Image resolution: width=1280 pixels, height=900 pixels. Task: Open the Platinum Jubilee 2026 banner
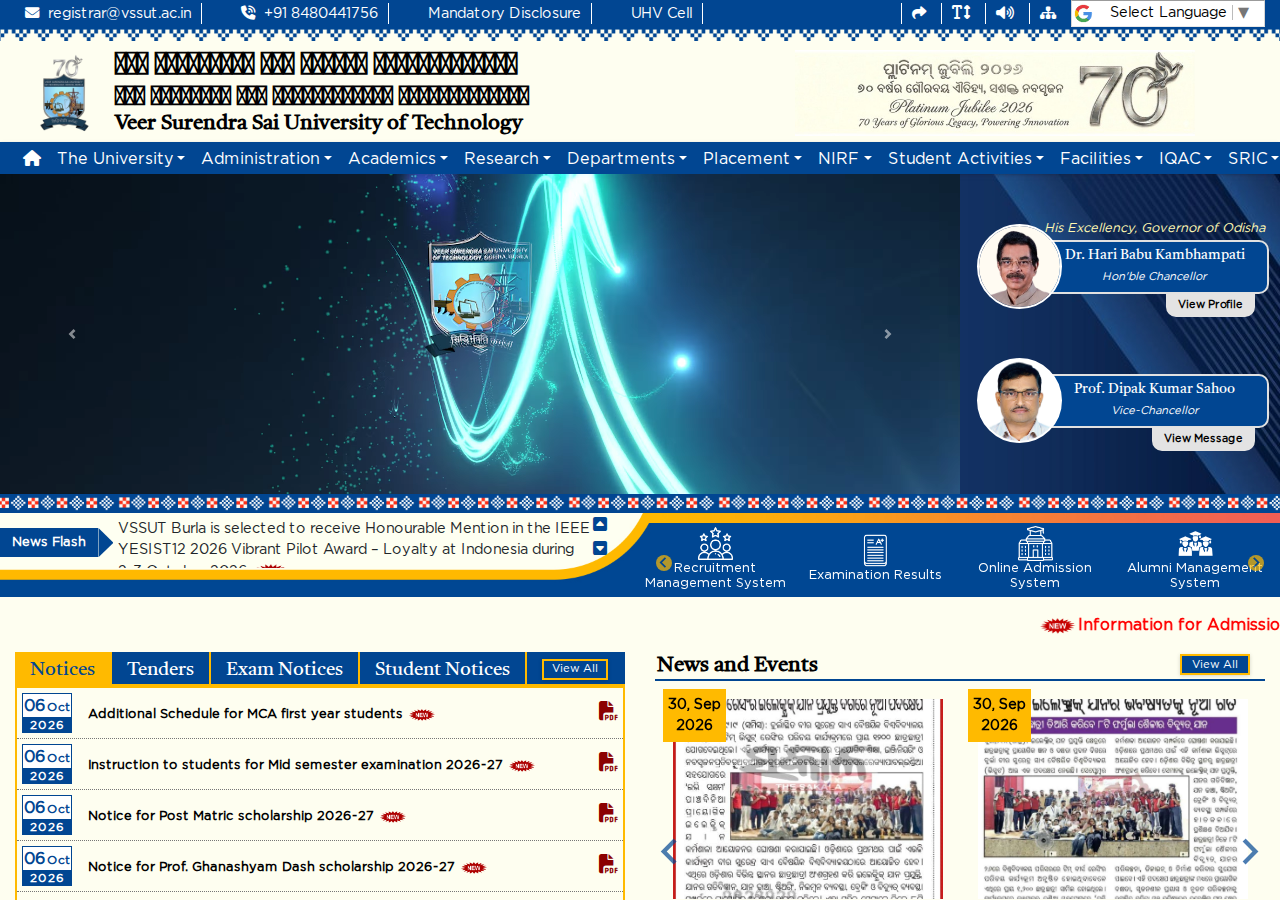point(1018,91)
